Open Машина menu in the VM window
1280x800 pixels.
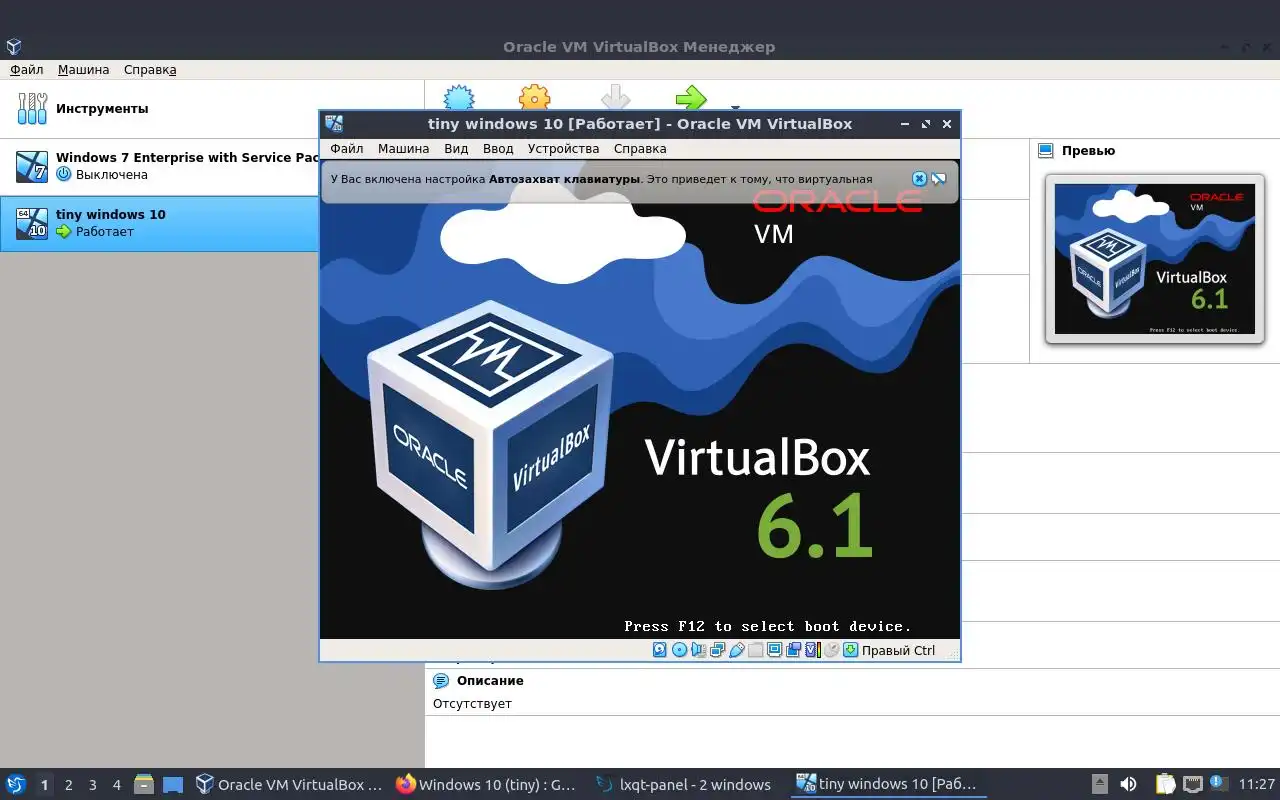(x=403, y=148)
